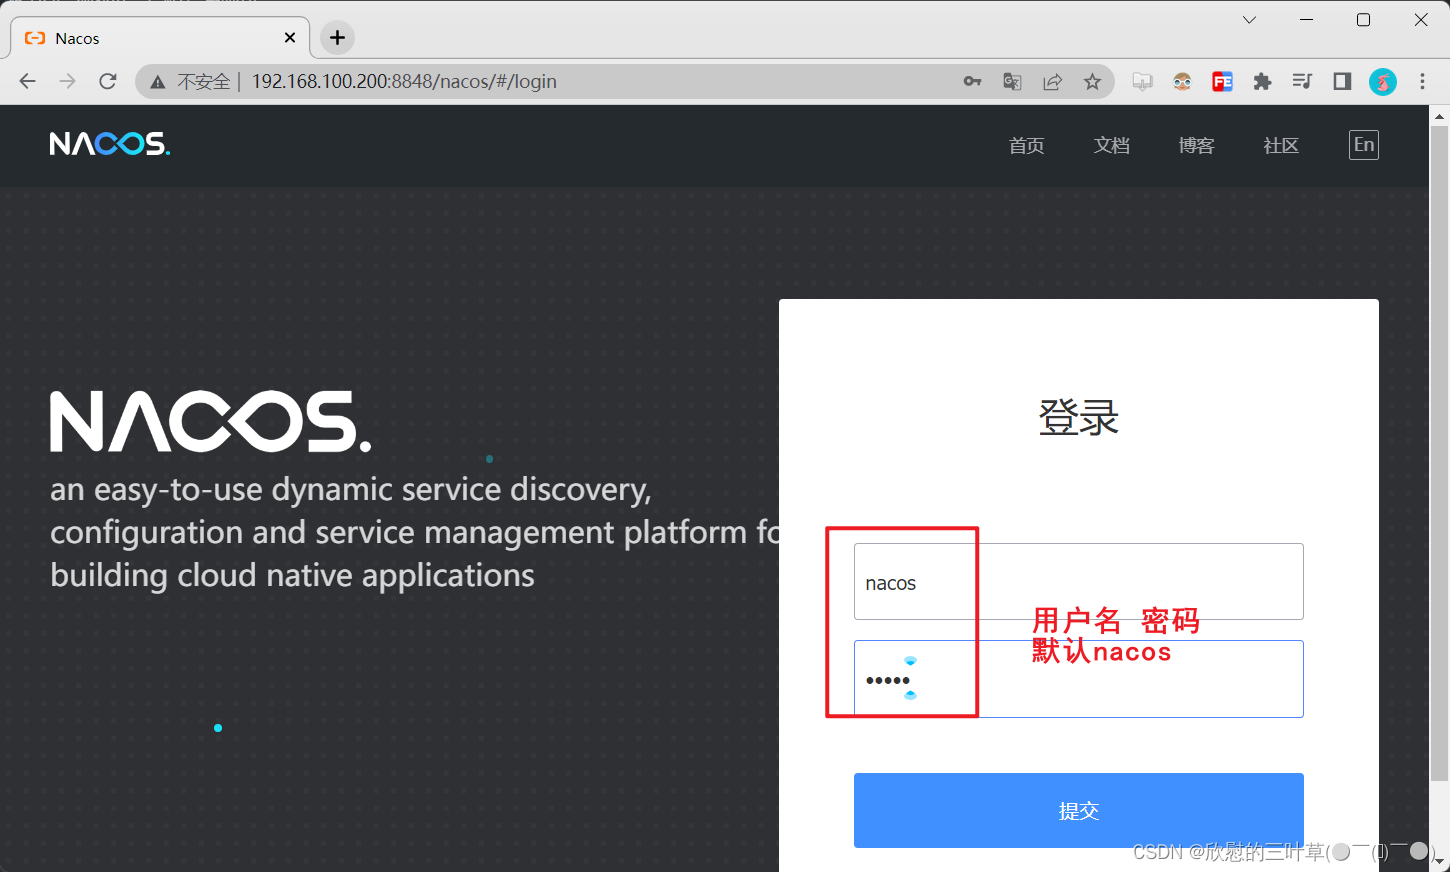The width and height of the screenshot is (1450, 872).
Task: Translate this page via the translate icon
Action: (x=1012, y=81)
